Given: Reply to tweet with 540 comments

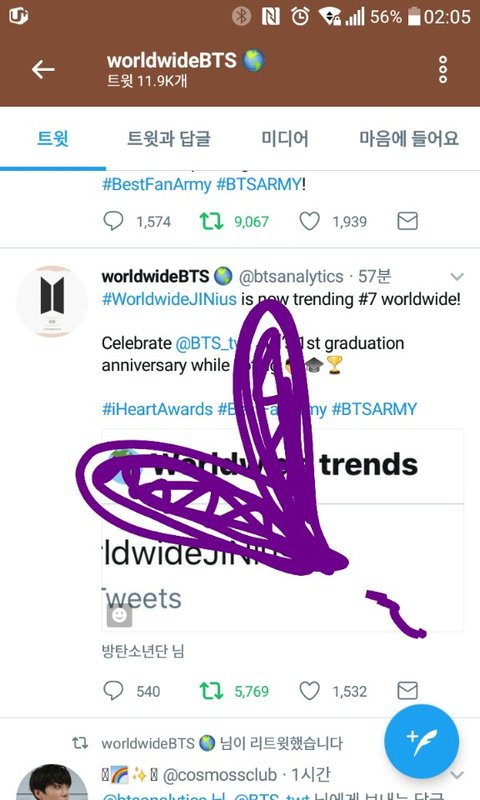Looking at the screenshot, I should [x=113, y=691].
